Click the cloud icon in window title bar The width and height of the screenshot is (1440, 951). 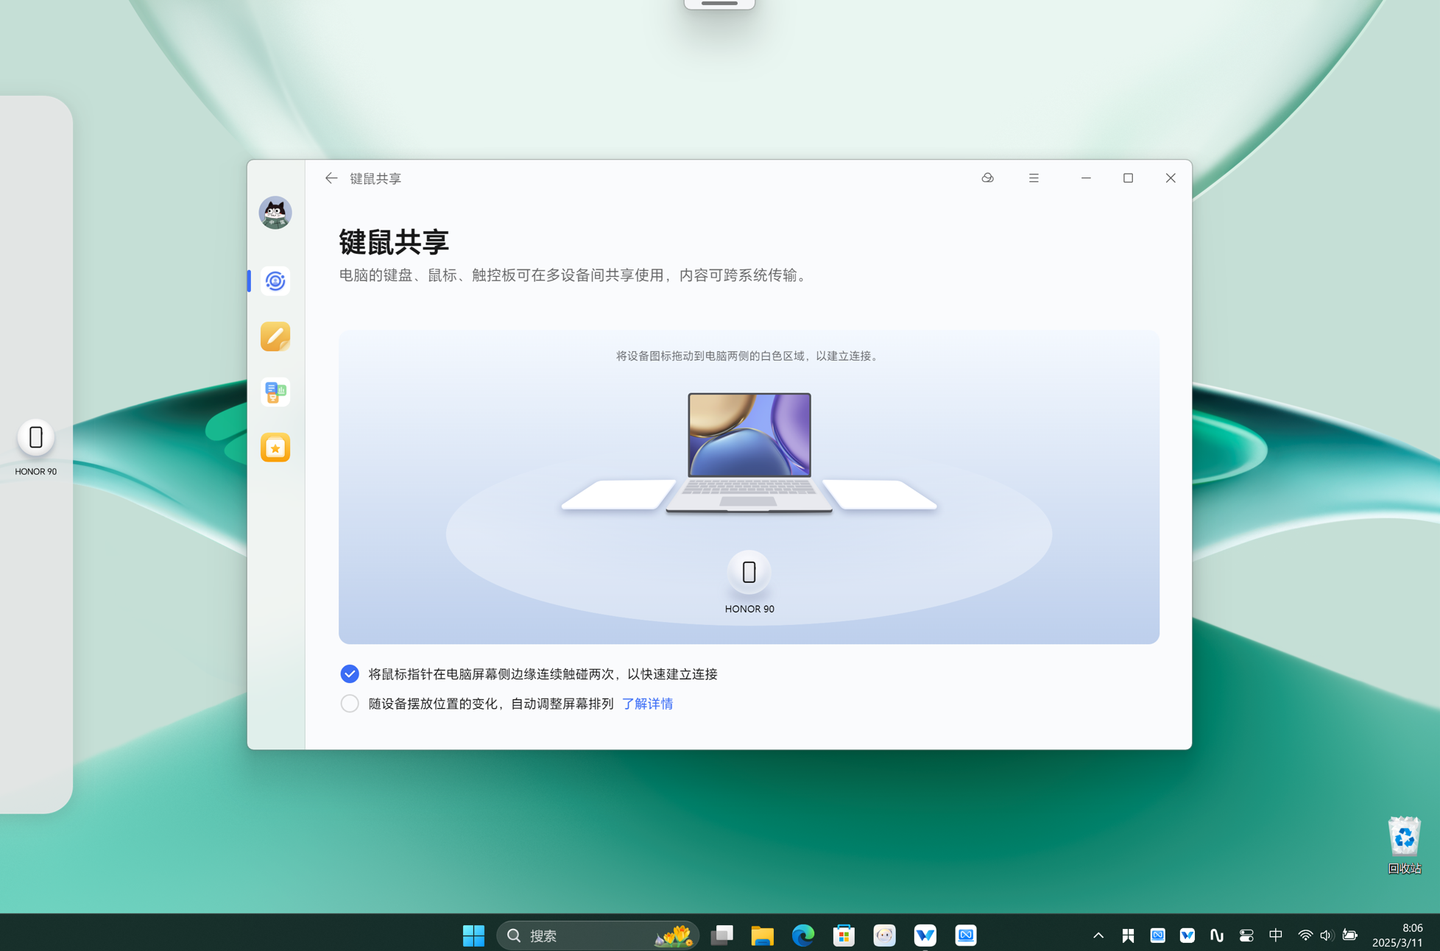click(988, 178)
